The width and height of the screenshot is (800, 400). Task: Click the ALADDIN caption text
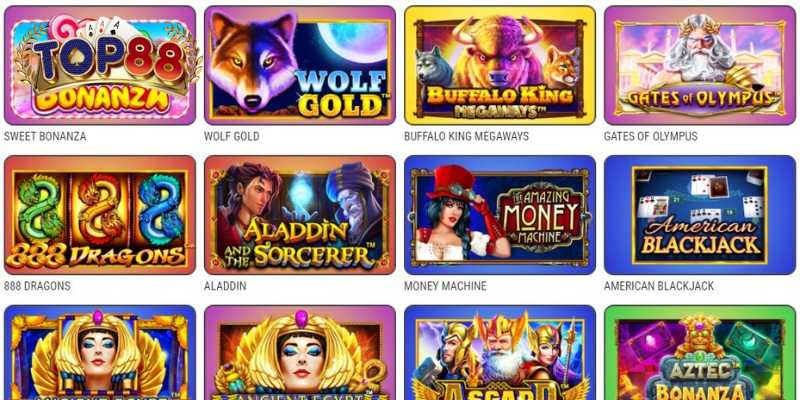[225, 286]
